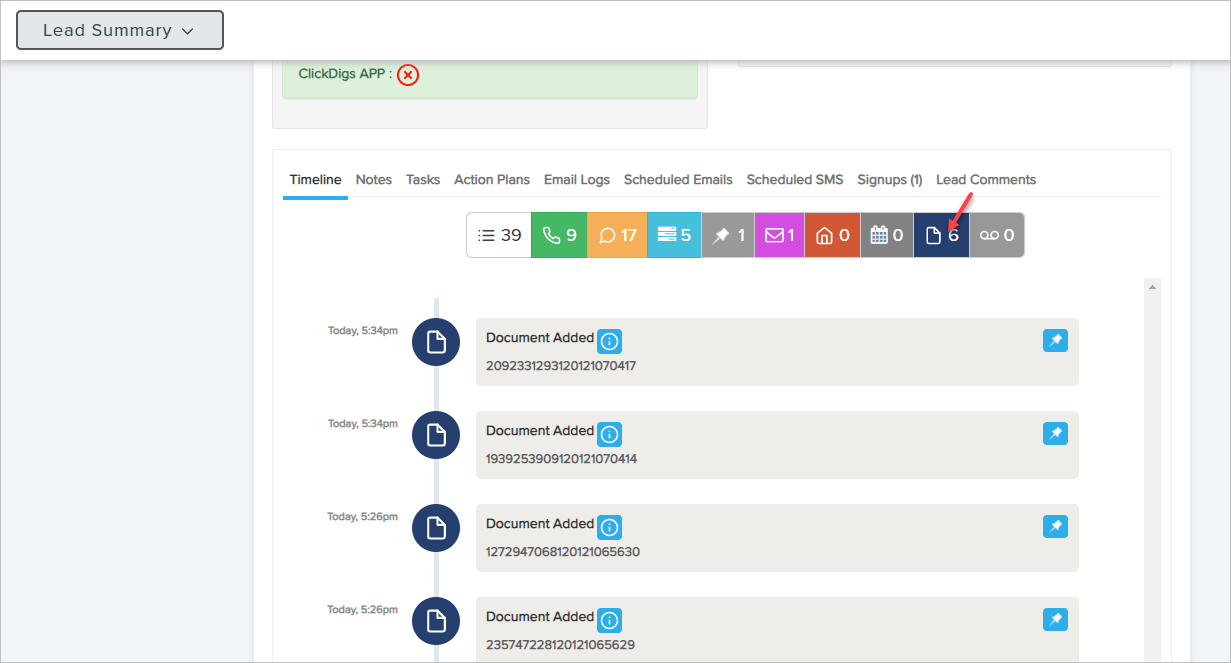Viewport: 1231px width, 663px height.
Task: Filter timeline by phone calls (9)
Action: point(559,236)
